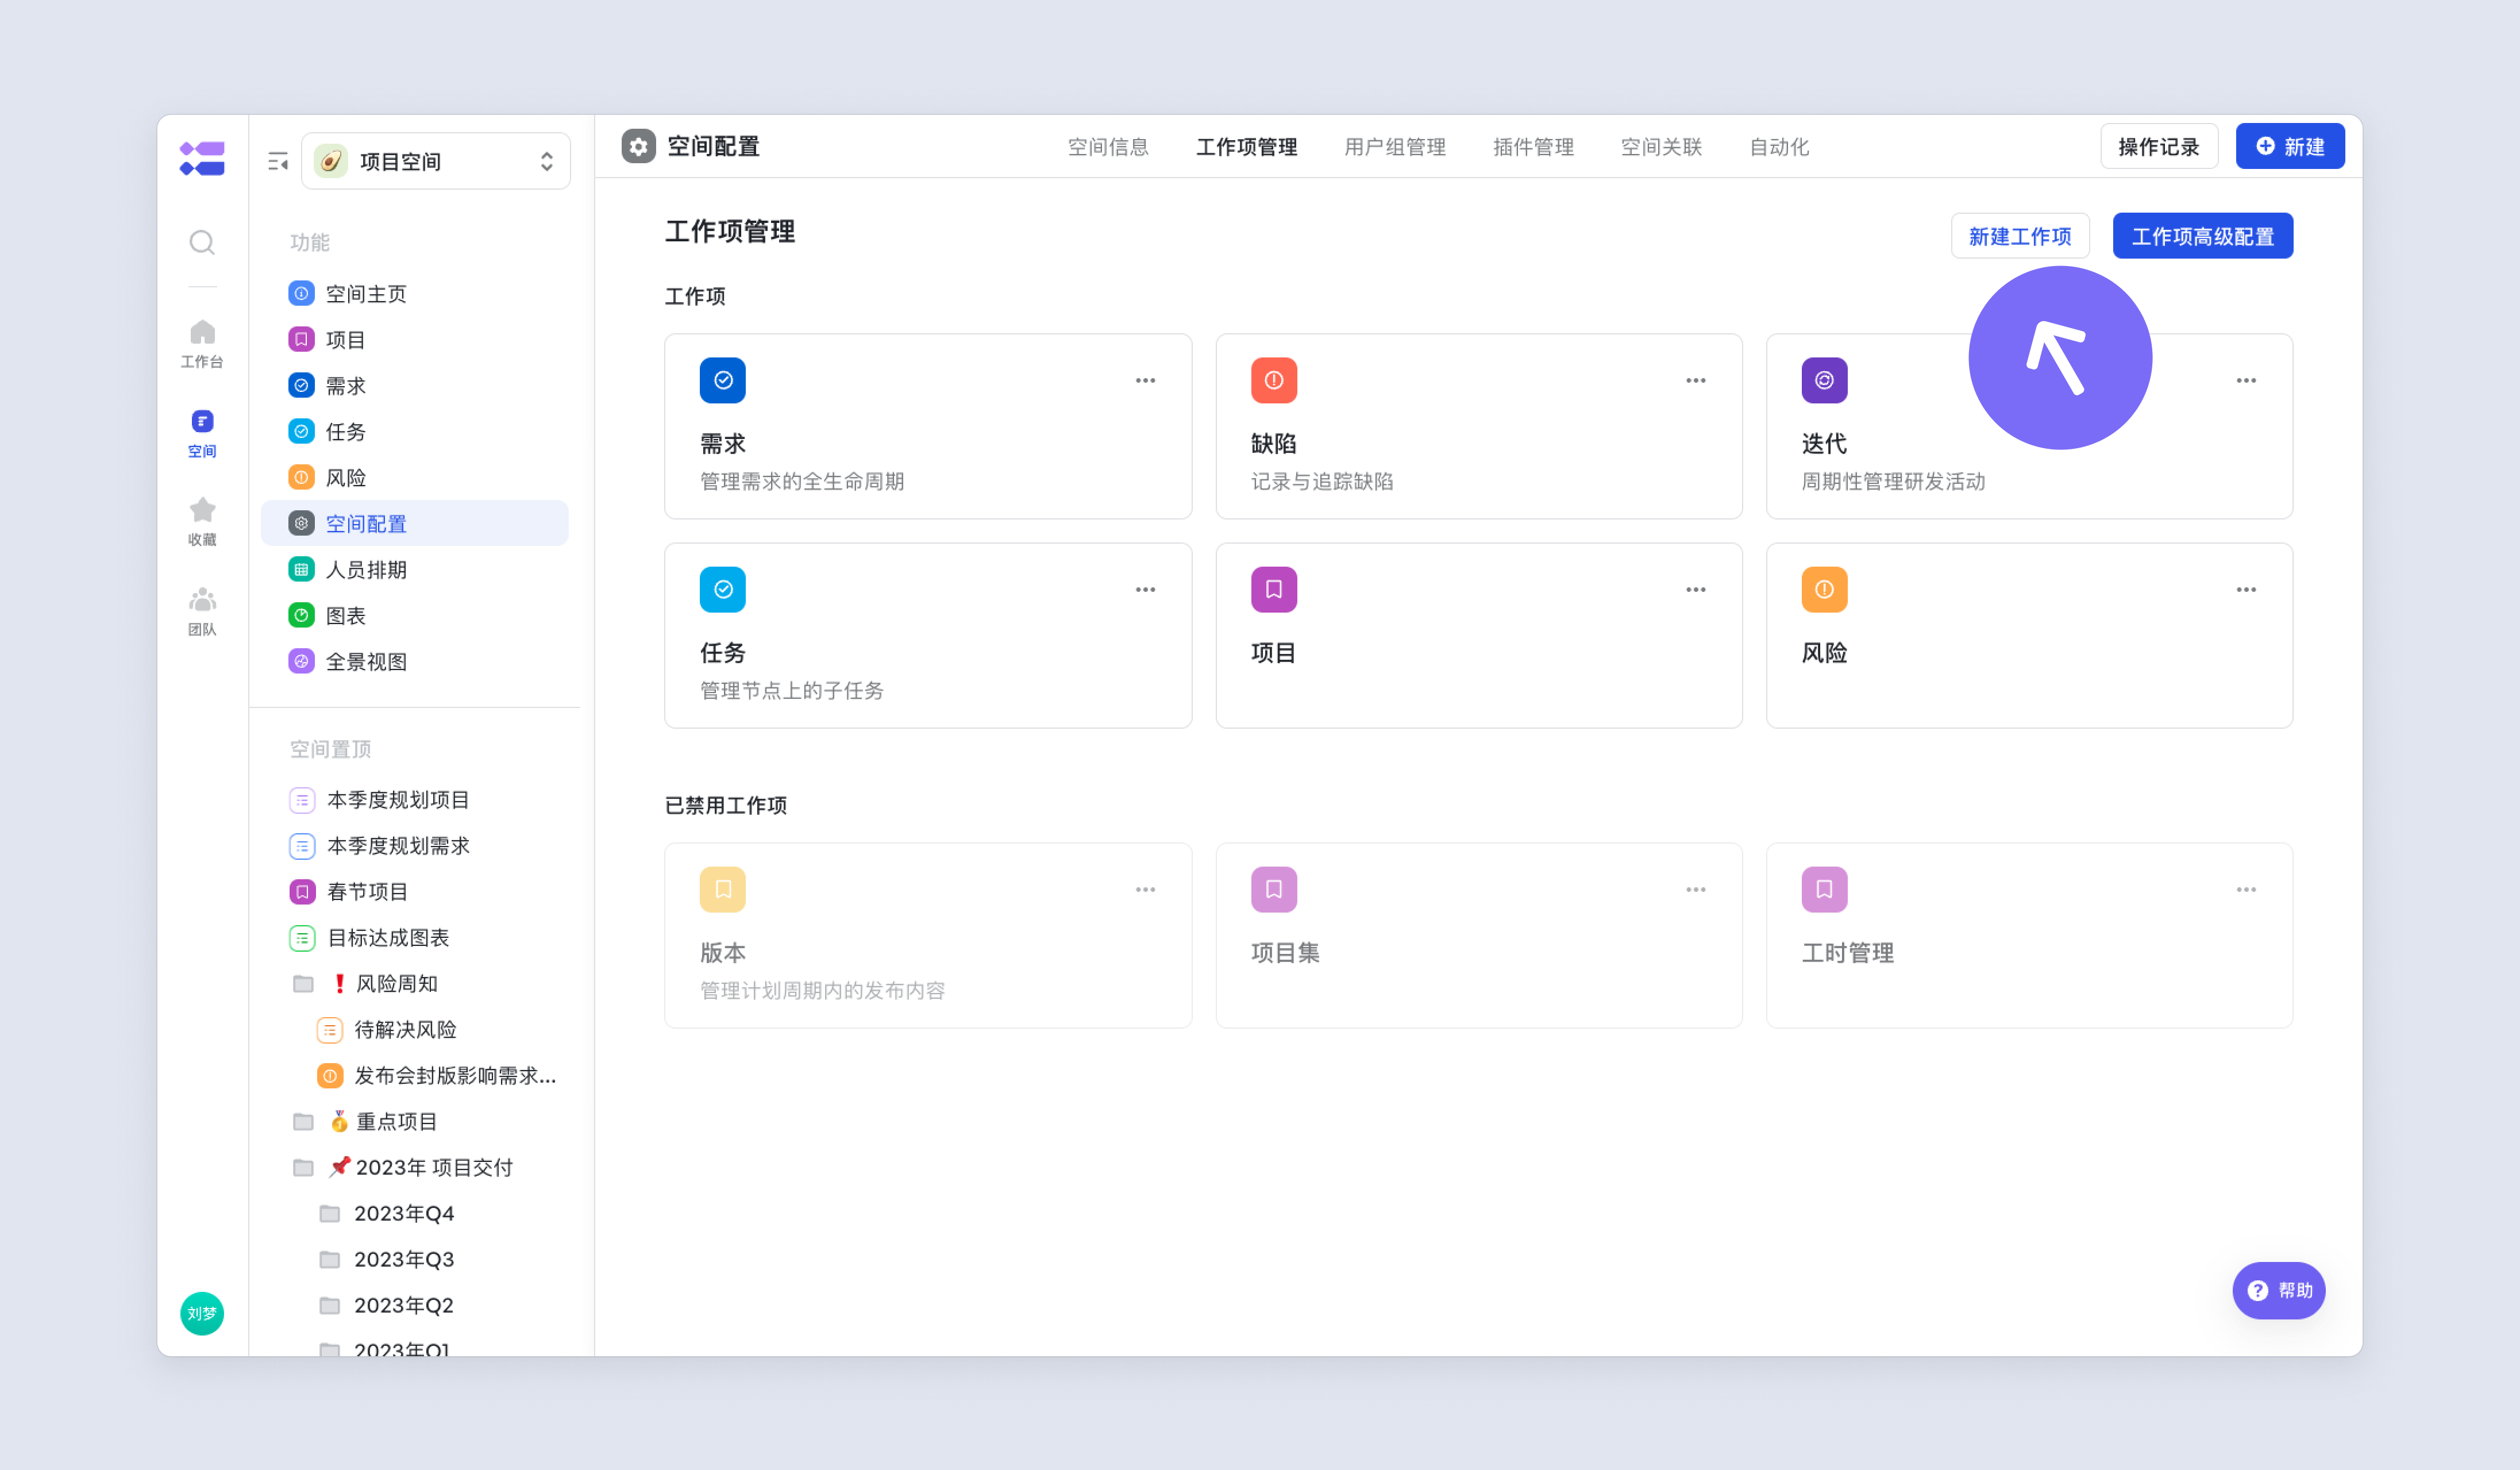Open more options on 需求 card
Screen dimensions: 2520x1470
pos(1145,381)
